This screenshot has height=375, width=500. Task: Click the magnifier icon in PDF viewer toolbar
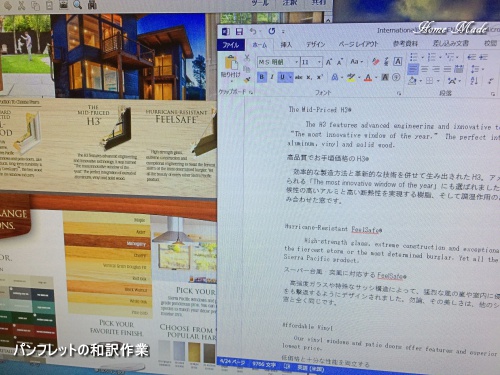click(78, 4)
